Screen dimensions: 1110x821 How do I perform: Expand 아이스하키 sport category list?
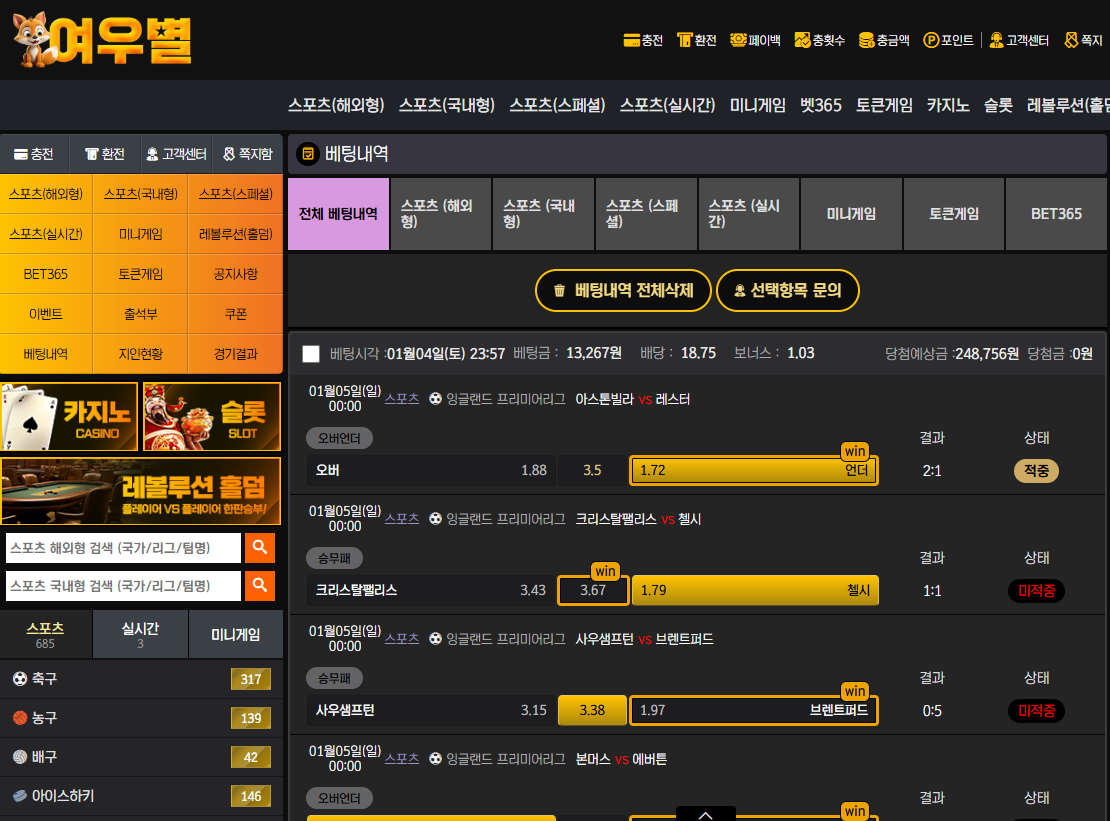tap(140, 796)
